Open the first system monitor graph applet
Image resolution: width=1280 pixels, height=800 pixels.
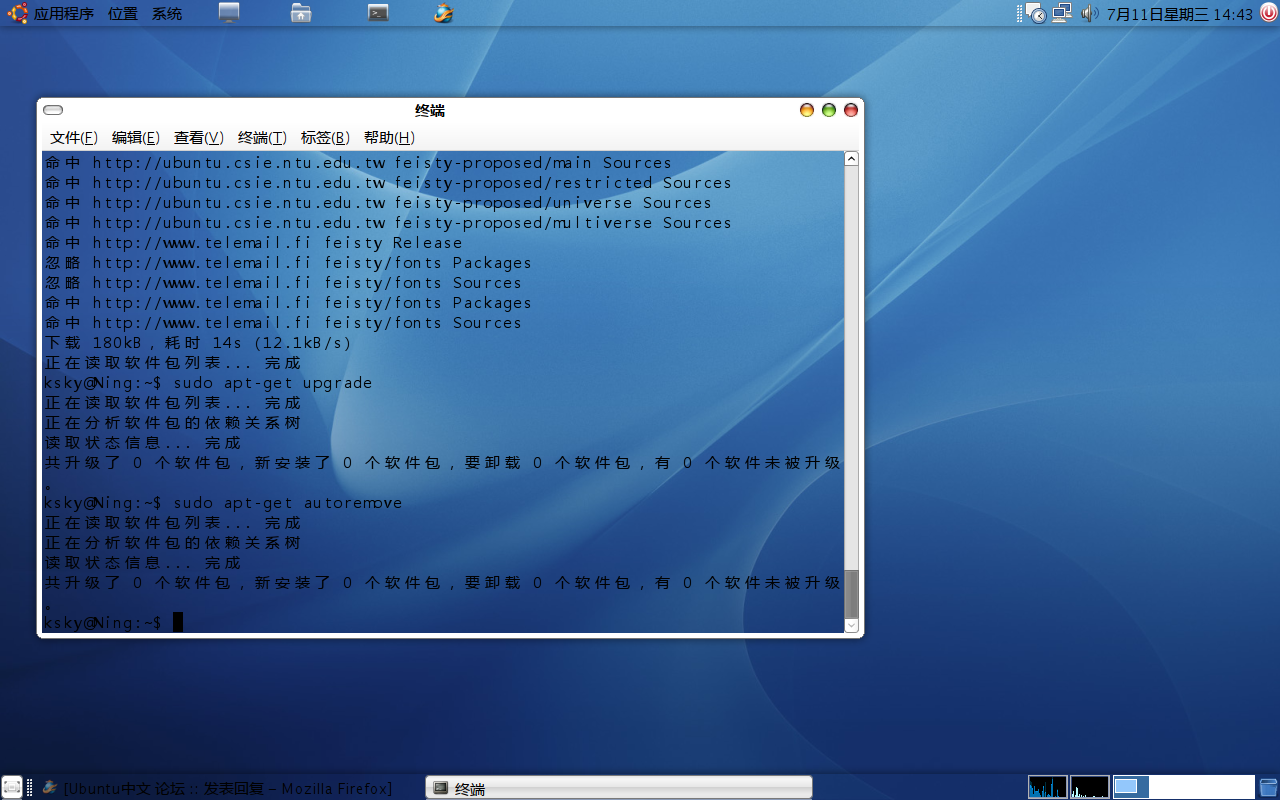click(x=1047, y=787)
